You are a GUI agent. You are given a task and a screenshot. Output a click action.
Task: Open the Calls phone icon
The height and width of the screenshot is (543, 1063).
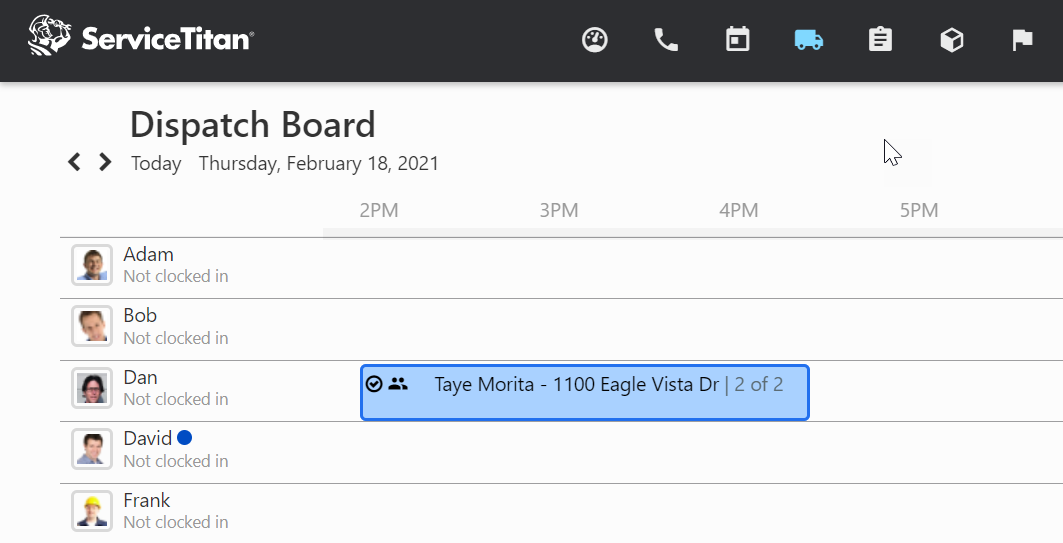click(666, 40)
